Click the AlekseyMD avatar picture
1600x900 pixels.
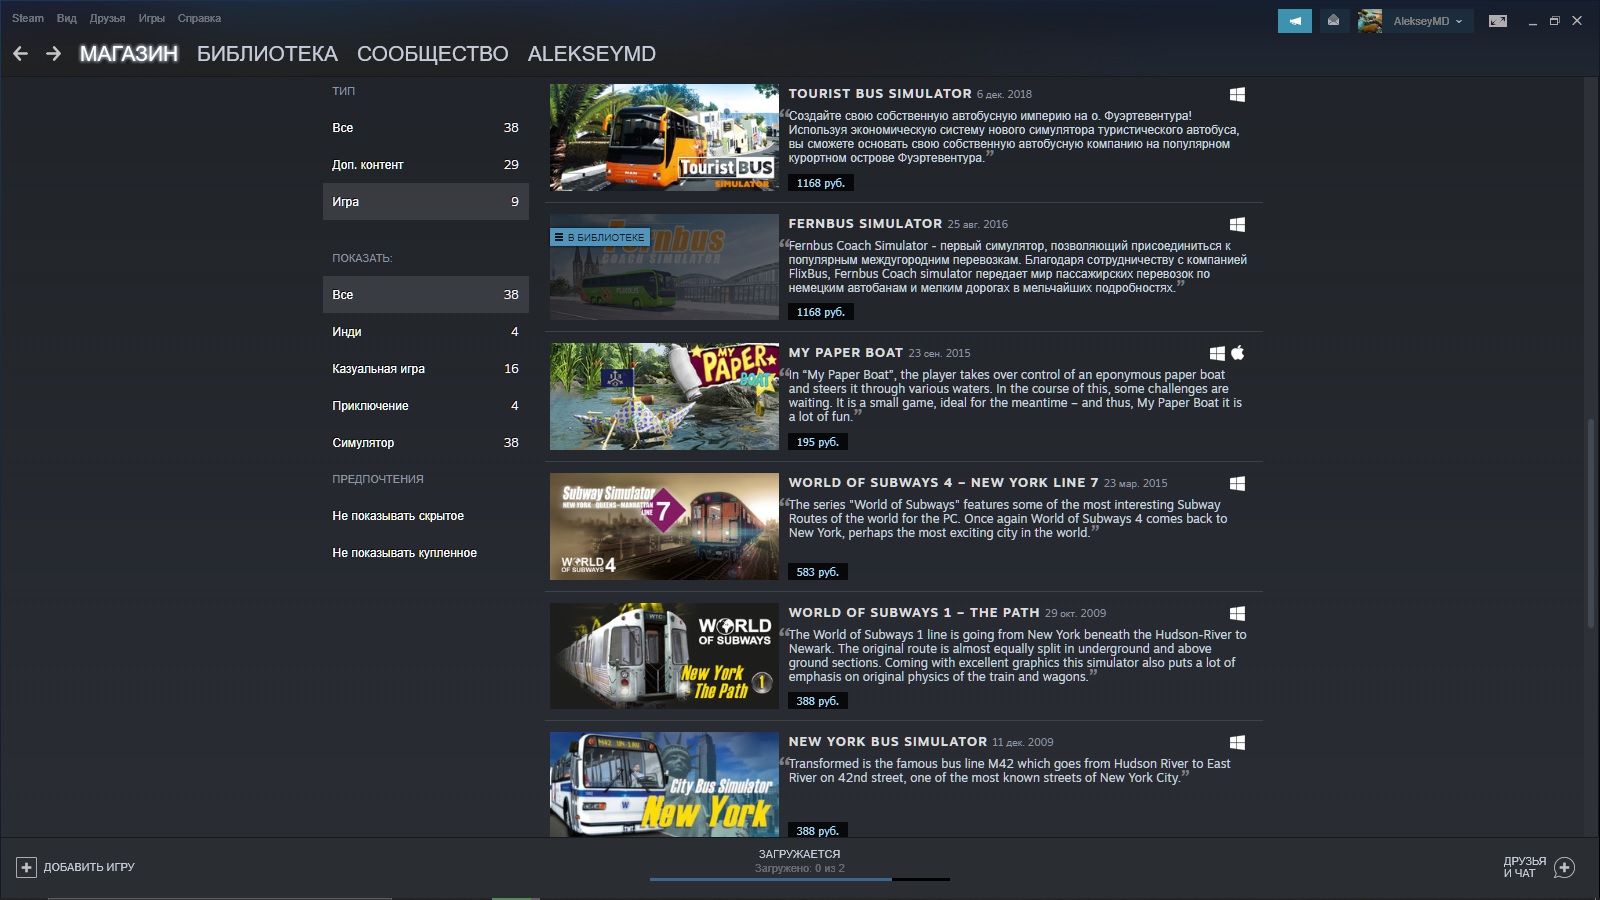click(x=1370, y=21)
